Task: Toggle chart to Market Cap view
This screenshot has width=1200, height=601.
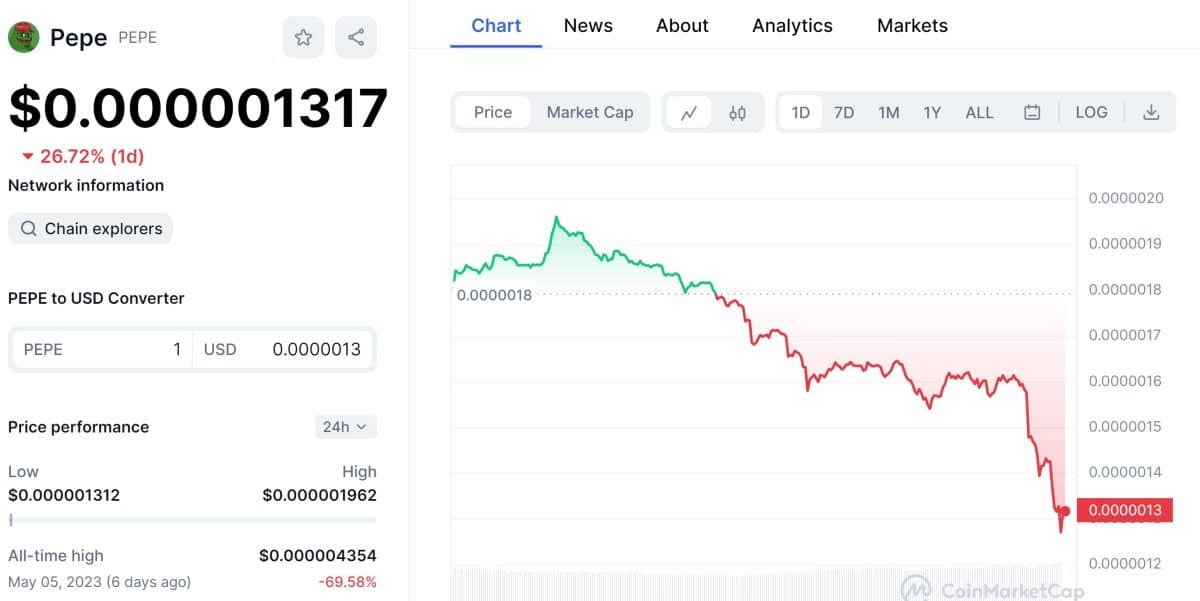Action: (590, 113)
